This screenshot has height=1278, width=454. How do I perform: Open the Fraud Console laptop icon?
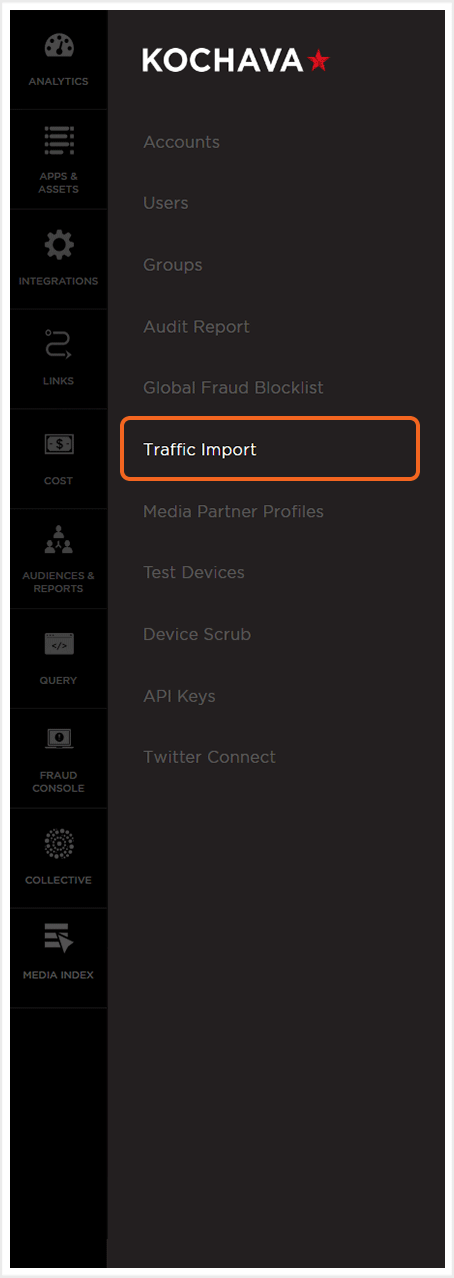point(58,740)
